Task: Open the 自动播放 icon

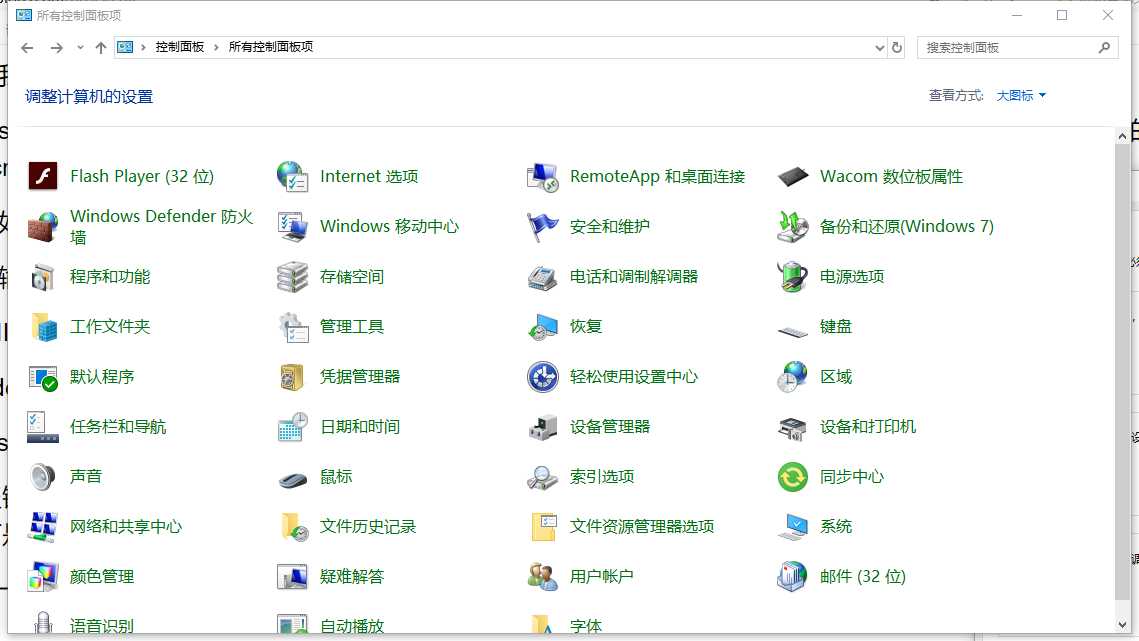Action: (293, 624)
